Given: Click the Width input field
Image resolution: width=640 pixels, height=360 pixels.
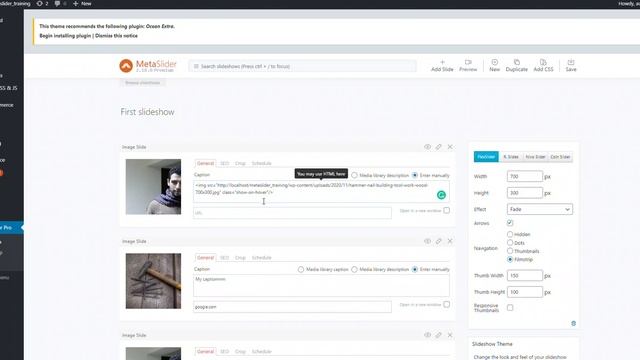Looking at the screenshot, I should point(524,176).
